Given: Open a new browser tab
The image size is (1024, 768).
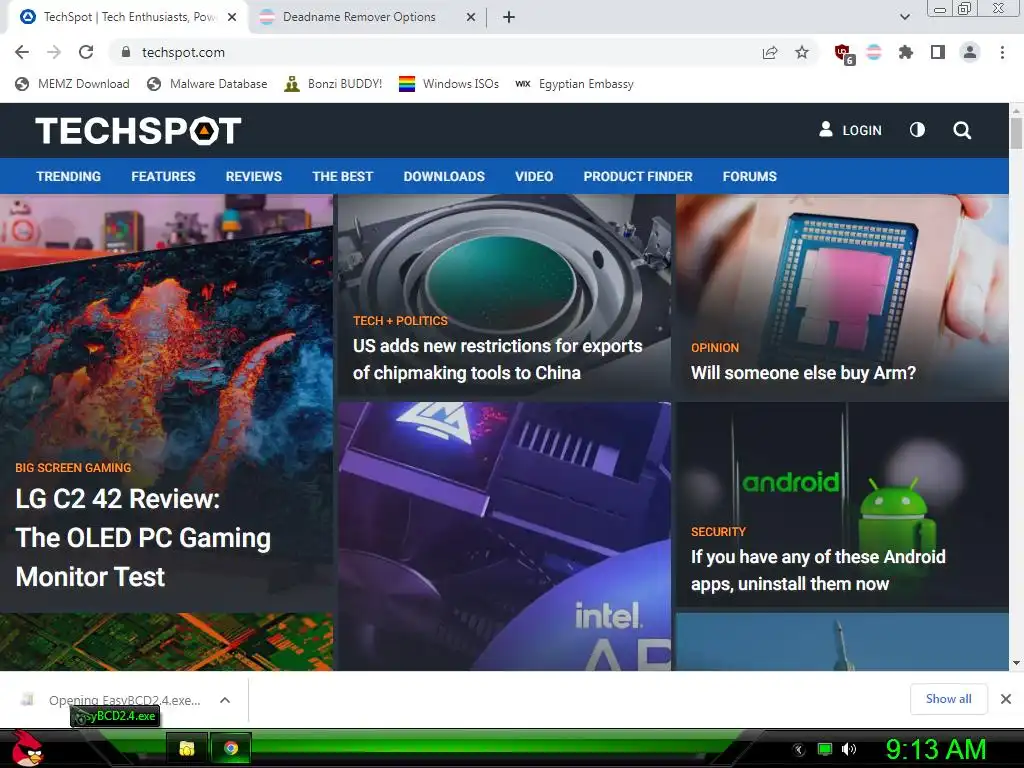Looking at the screenshot, I should (509, 17).
